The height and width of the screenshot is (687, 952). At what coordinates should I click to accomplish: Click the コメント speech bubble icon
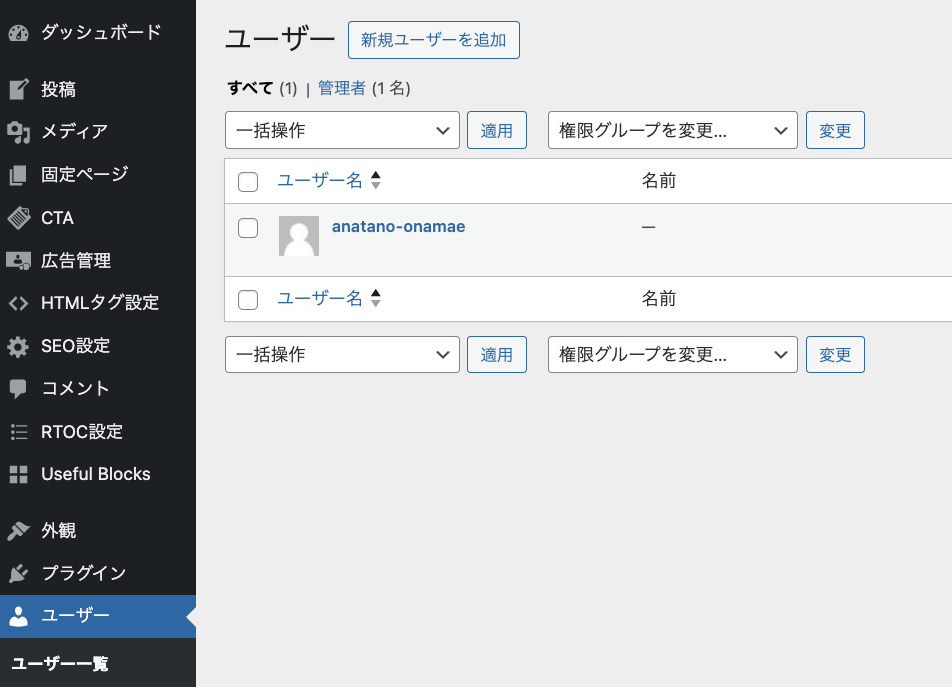tap(18, 389)
